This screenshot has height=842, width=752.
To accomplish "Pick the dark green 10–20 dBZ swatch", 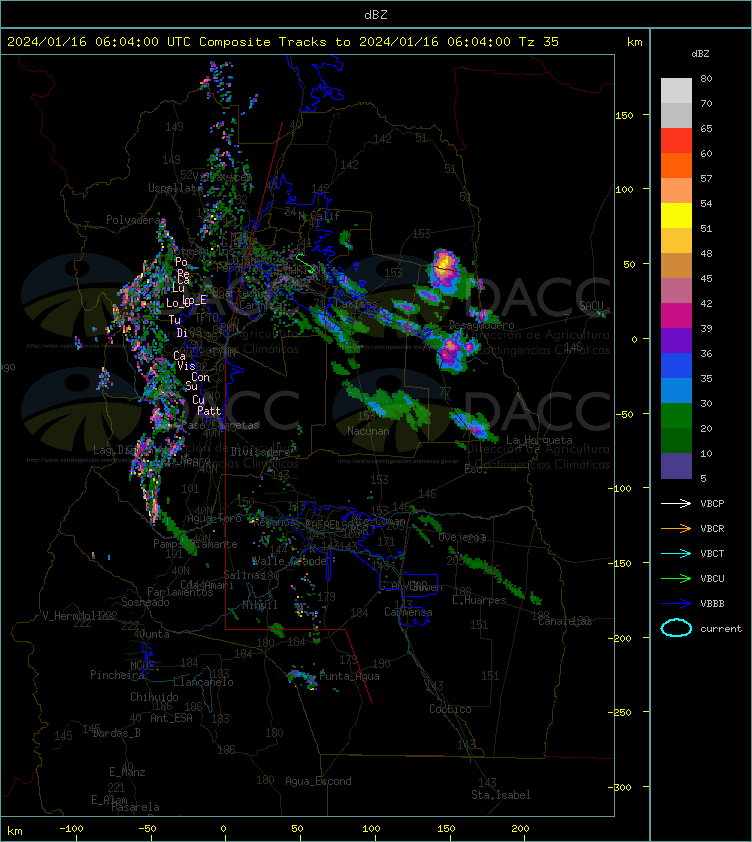I will point(676,440).
